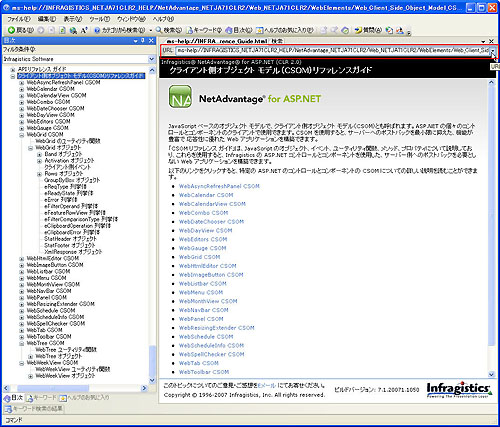Expand the Band オブジェクト tree node
The width and height of the screenshot is (500, 427).
click(39, 154)
